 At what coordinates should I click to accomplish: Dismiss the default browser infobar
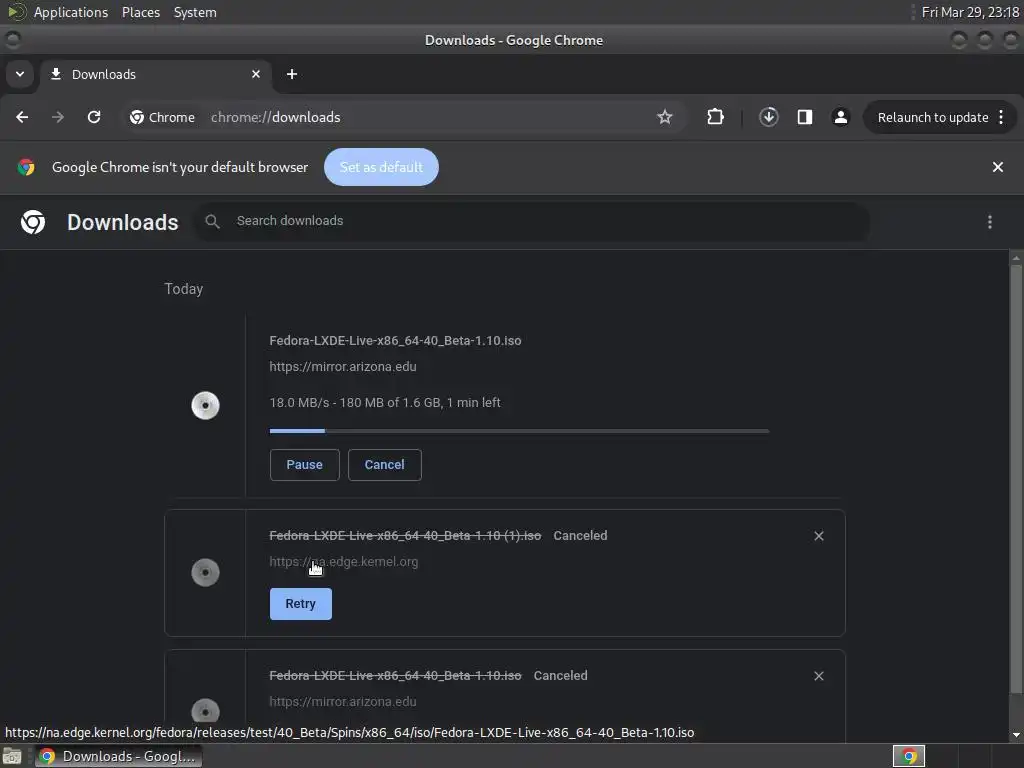tap(997, 167)
